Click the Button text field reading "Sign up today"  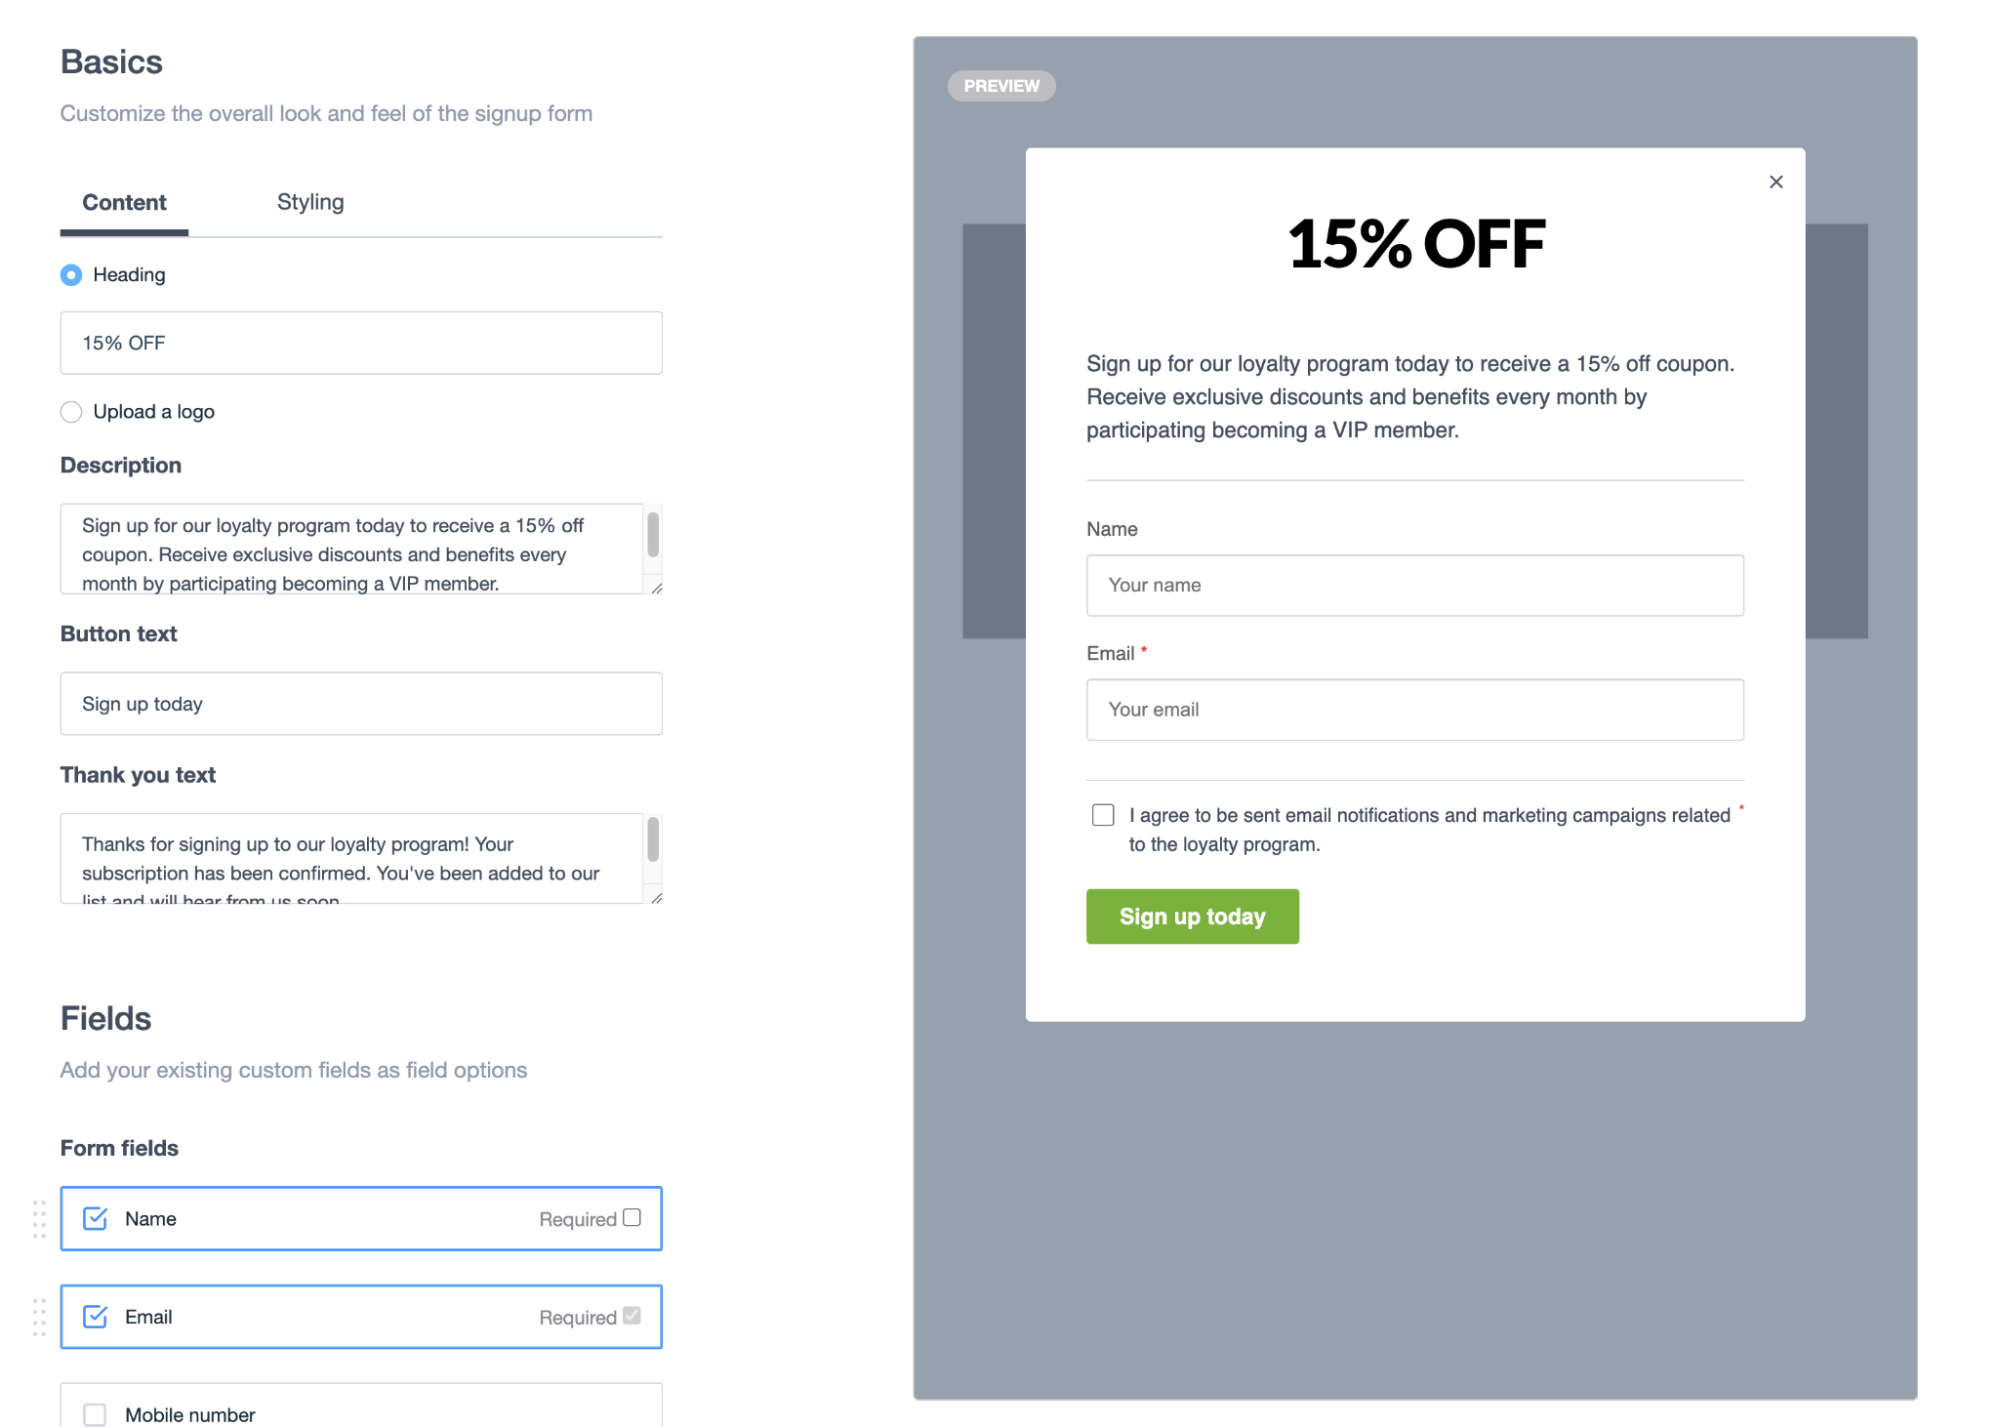[360, 703]
